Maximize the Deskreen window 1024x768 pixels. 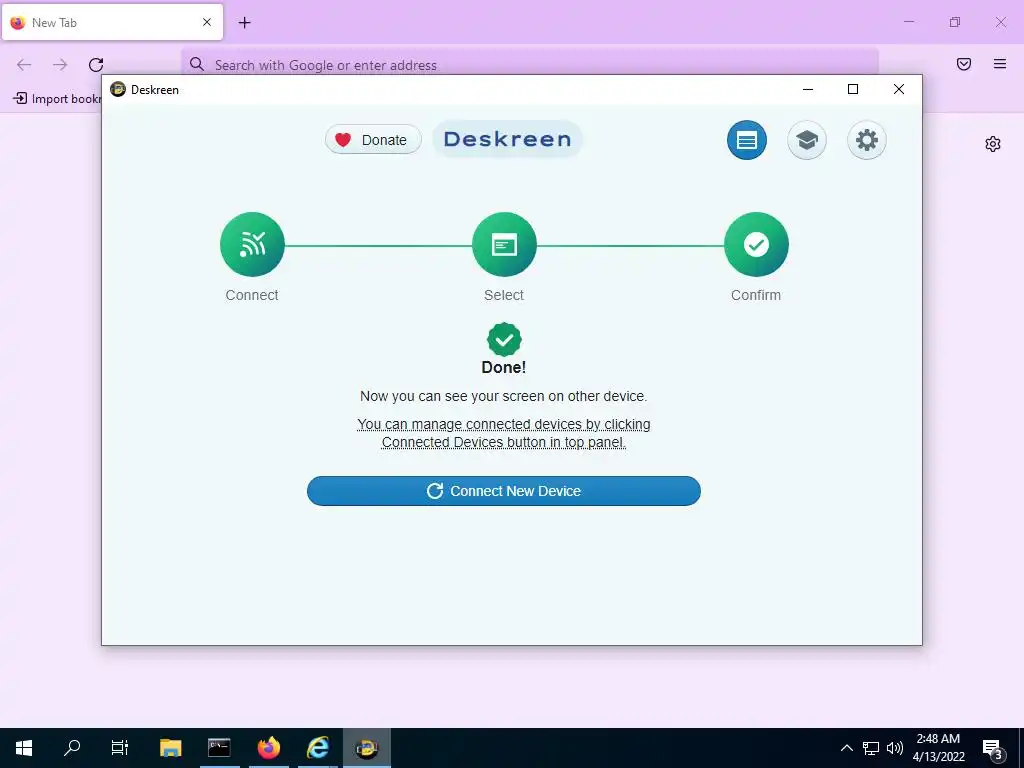pyautogui.click(x=853, y=89)
